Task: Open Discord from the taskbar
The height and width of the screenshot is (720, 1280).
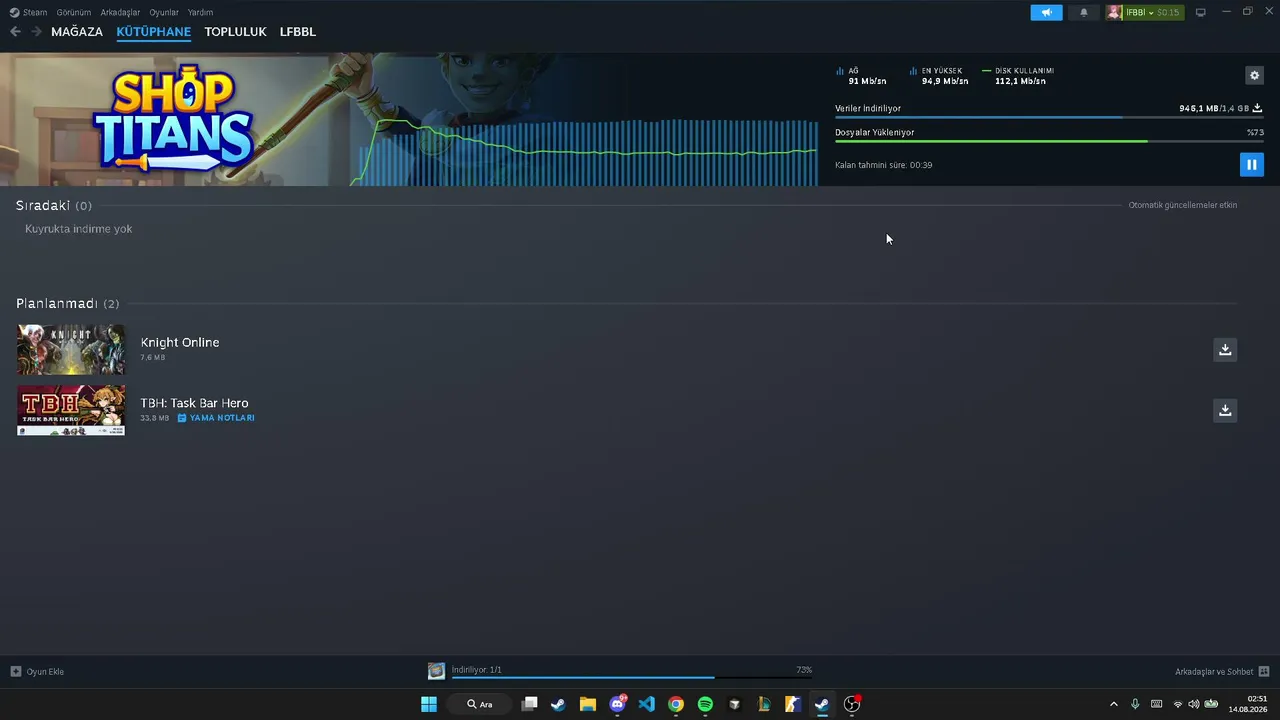Action: click(618, 704)
